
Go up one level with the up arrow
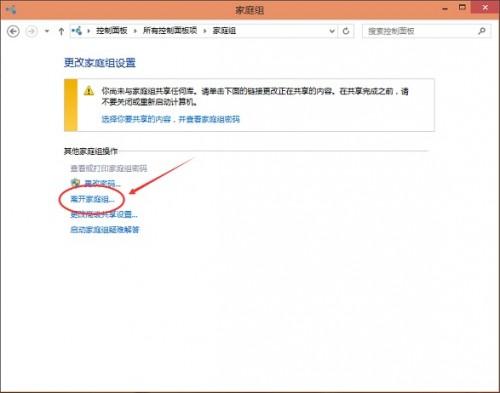point(61,32)
